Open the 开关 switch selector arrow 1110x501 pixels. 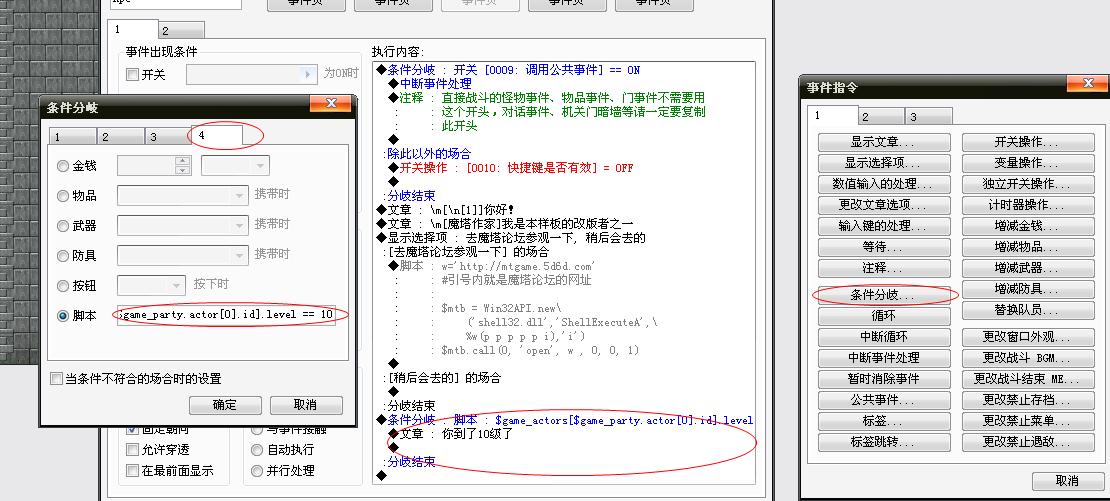pyautogui.click(x=307, y=74)
